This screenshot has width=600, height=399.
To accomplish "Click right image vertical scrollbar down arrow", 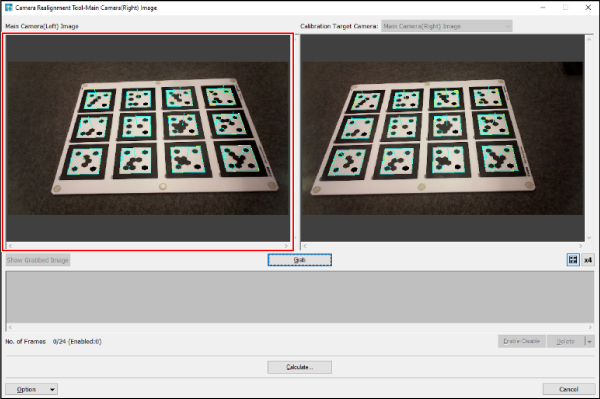I will pyautogui.click(x=589, y=238).
